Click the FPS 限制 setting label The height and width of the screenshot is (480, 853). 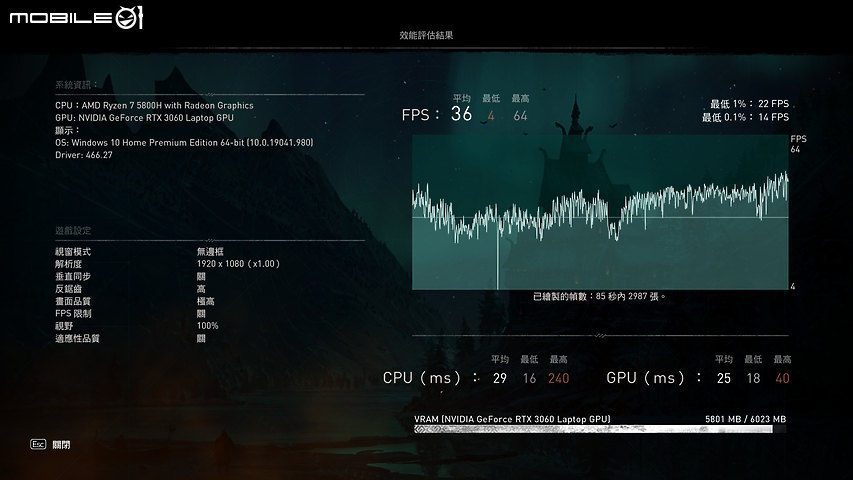tap(73, 313)
